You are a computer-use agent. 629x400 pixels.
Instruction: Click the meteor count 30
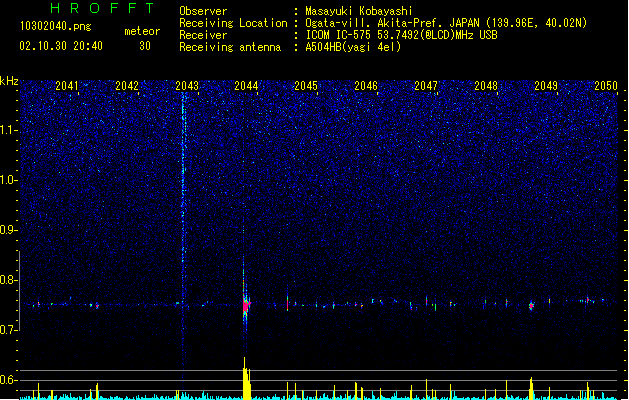145,46
